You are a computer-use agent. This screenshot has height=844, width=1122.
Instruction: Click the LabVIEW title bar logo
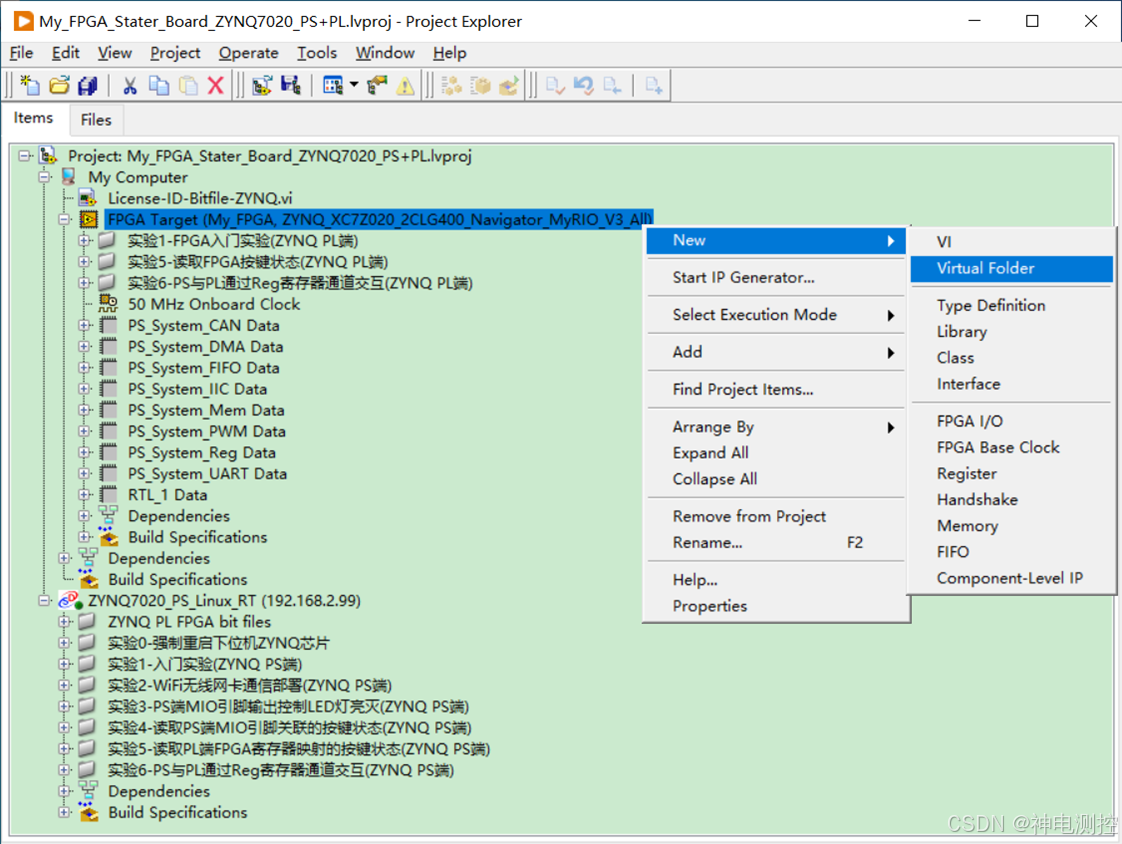pos(23,21)
